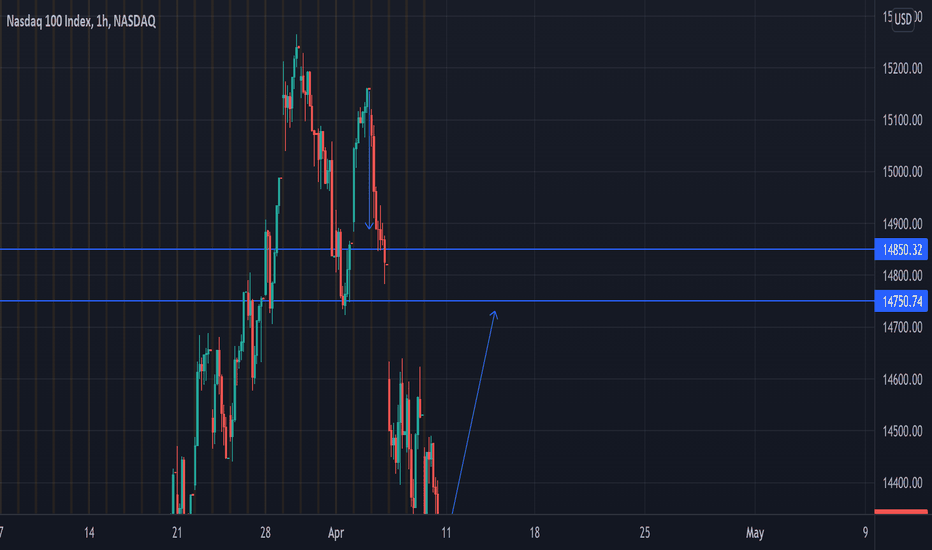Click the 14700.00 price axis label
The width and height of the screenshot is (932, 550).
[x=902, y=328]
